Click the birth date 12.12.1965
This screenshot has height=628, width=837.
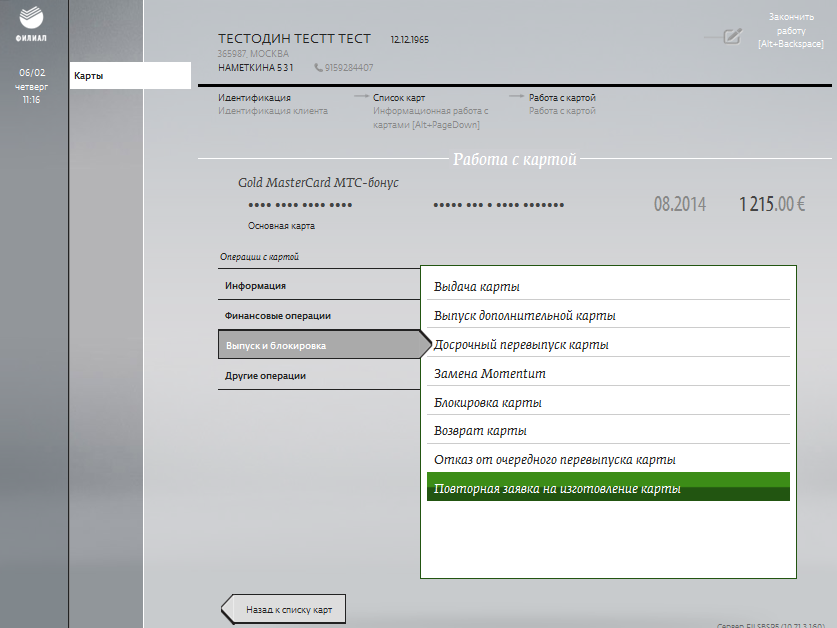[409, 40]
